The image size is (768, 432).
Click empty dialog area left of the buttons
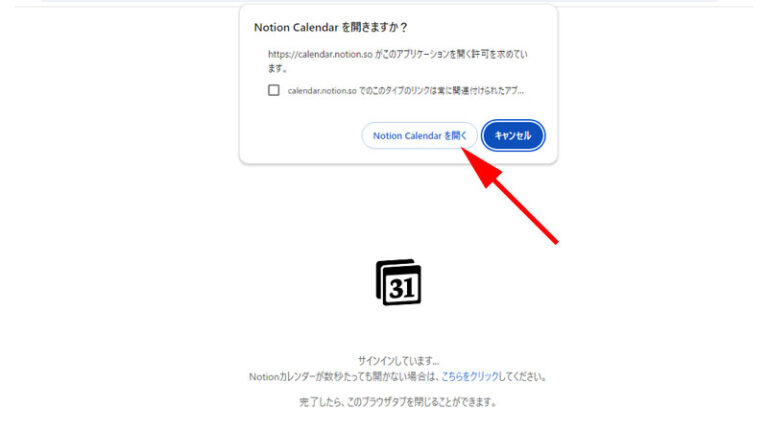tap(299, 136)
